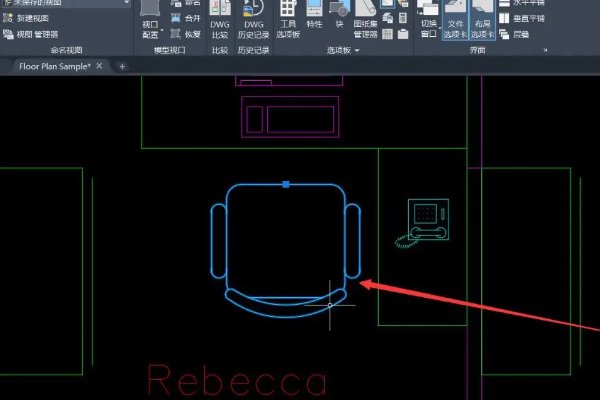Expand the Viewport Configuration (视口配置) dropdown

point(150,32)
